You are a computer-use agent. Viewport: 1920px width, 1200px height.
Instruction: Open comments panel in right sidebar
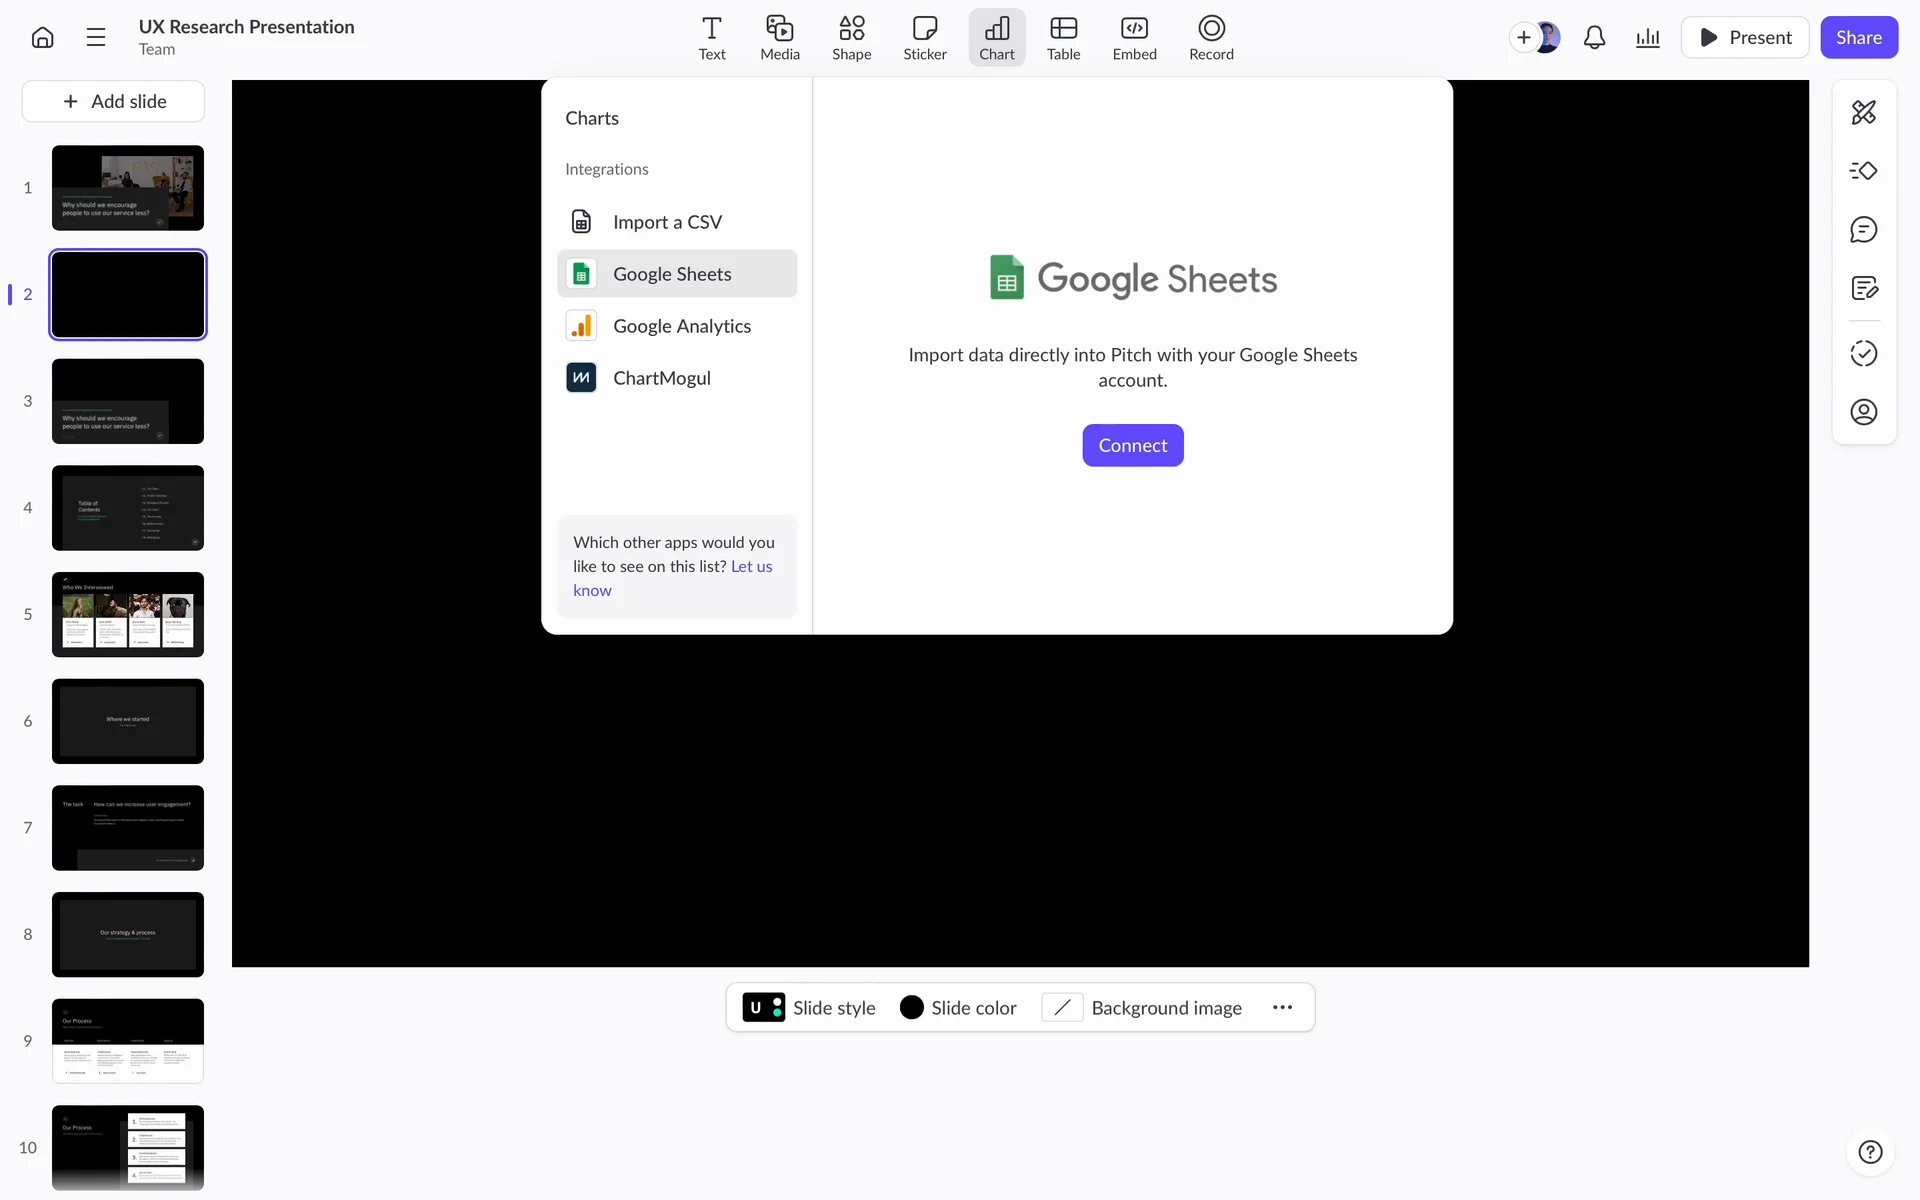pyautogui.click(x=1863, y=230)
